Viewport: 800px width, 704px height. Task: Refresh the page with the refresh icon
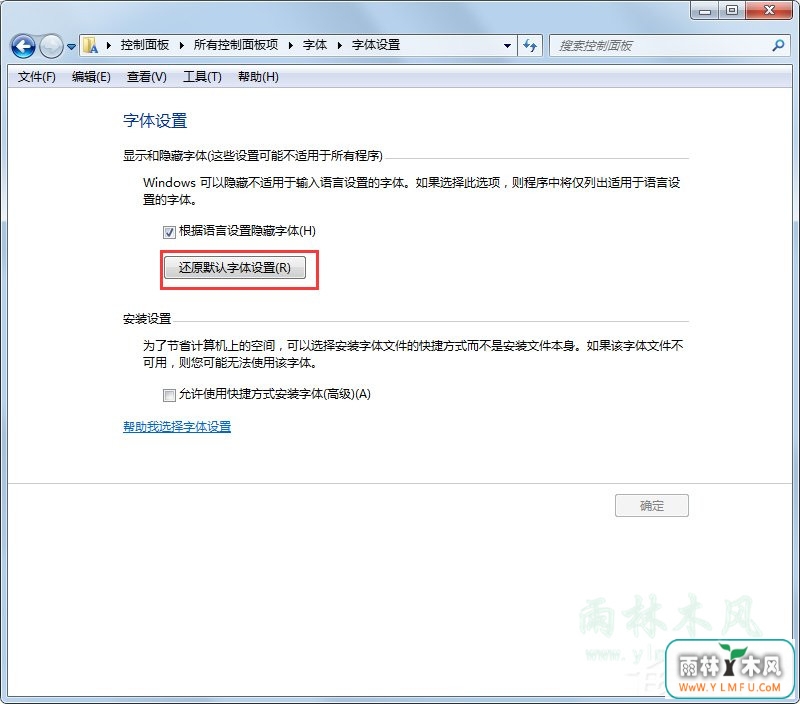point(530,46)
